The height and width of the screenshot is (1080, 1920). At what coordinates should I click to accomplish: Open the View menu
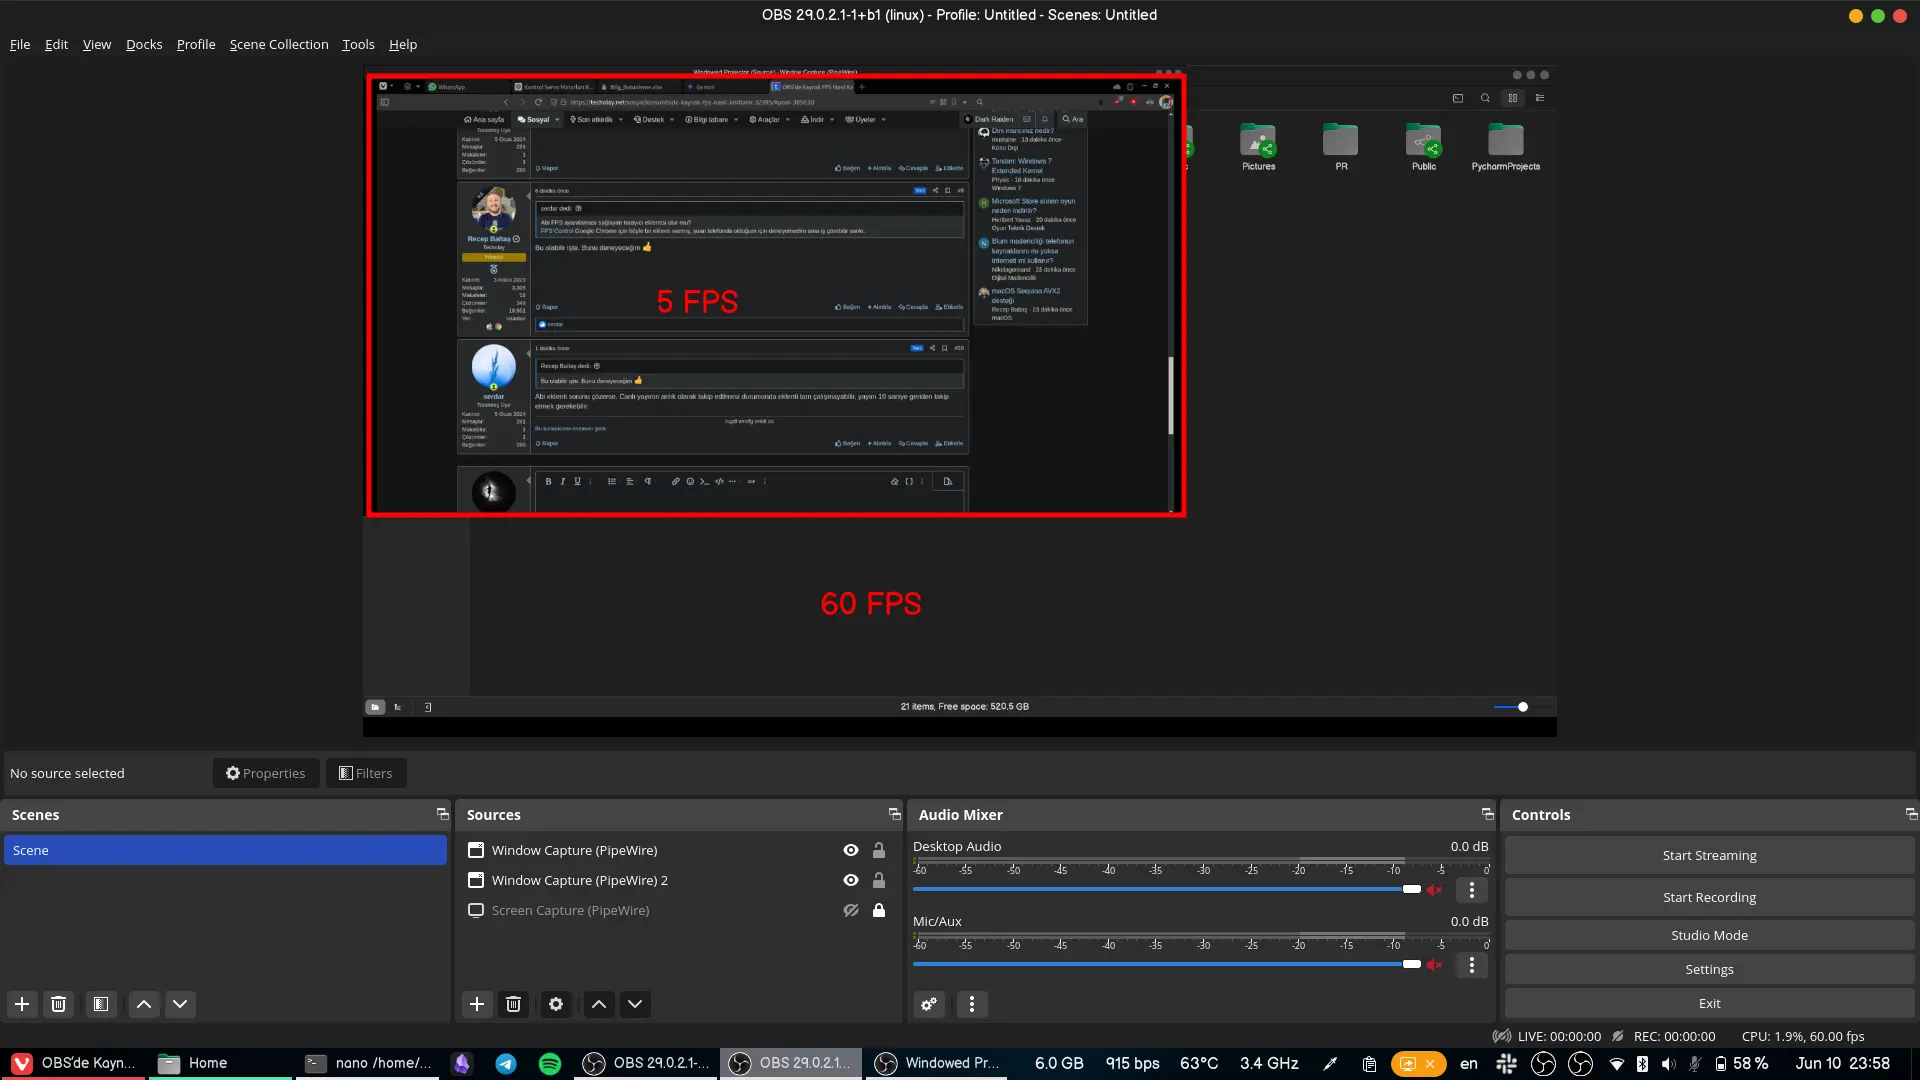tap(97, 44)
